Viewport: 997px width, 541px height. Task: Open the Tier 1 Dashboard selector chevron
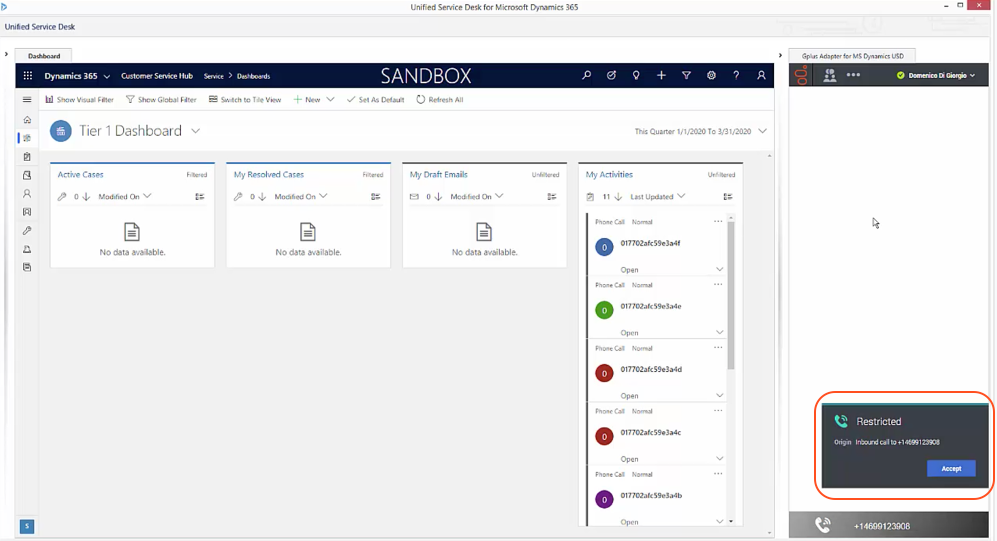196,131
